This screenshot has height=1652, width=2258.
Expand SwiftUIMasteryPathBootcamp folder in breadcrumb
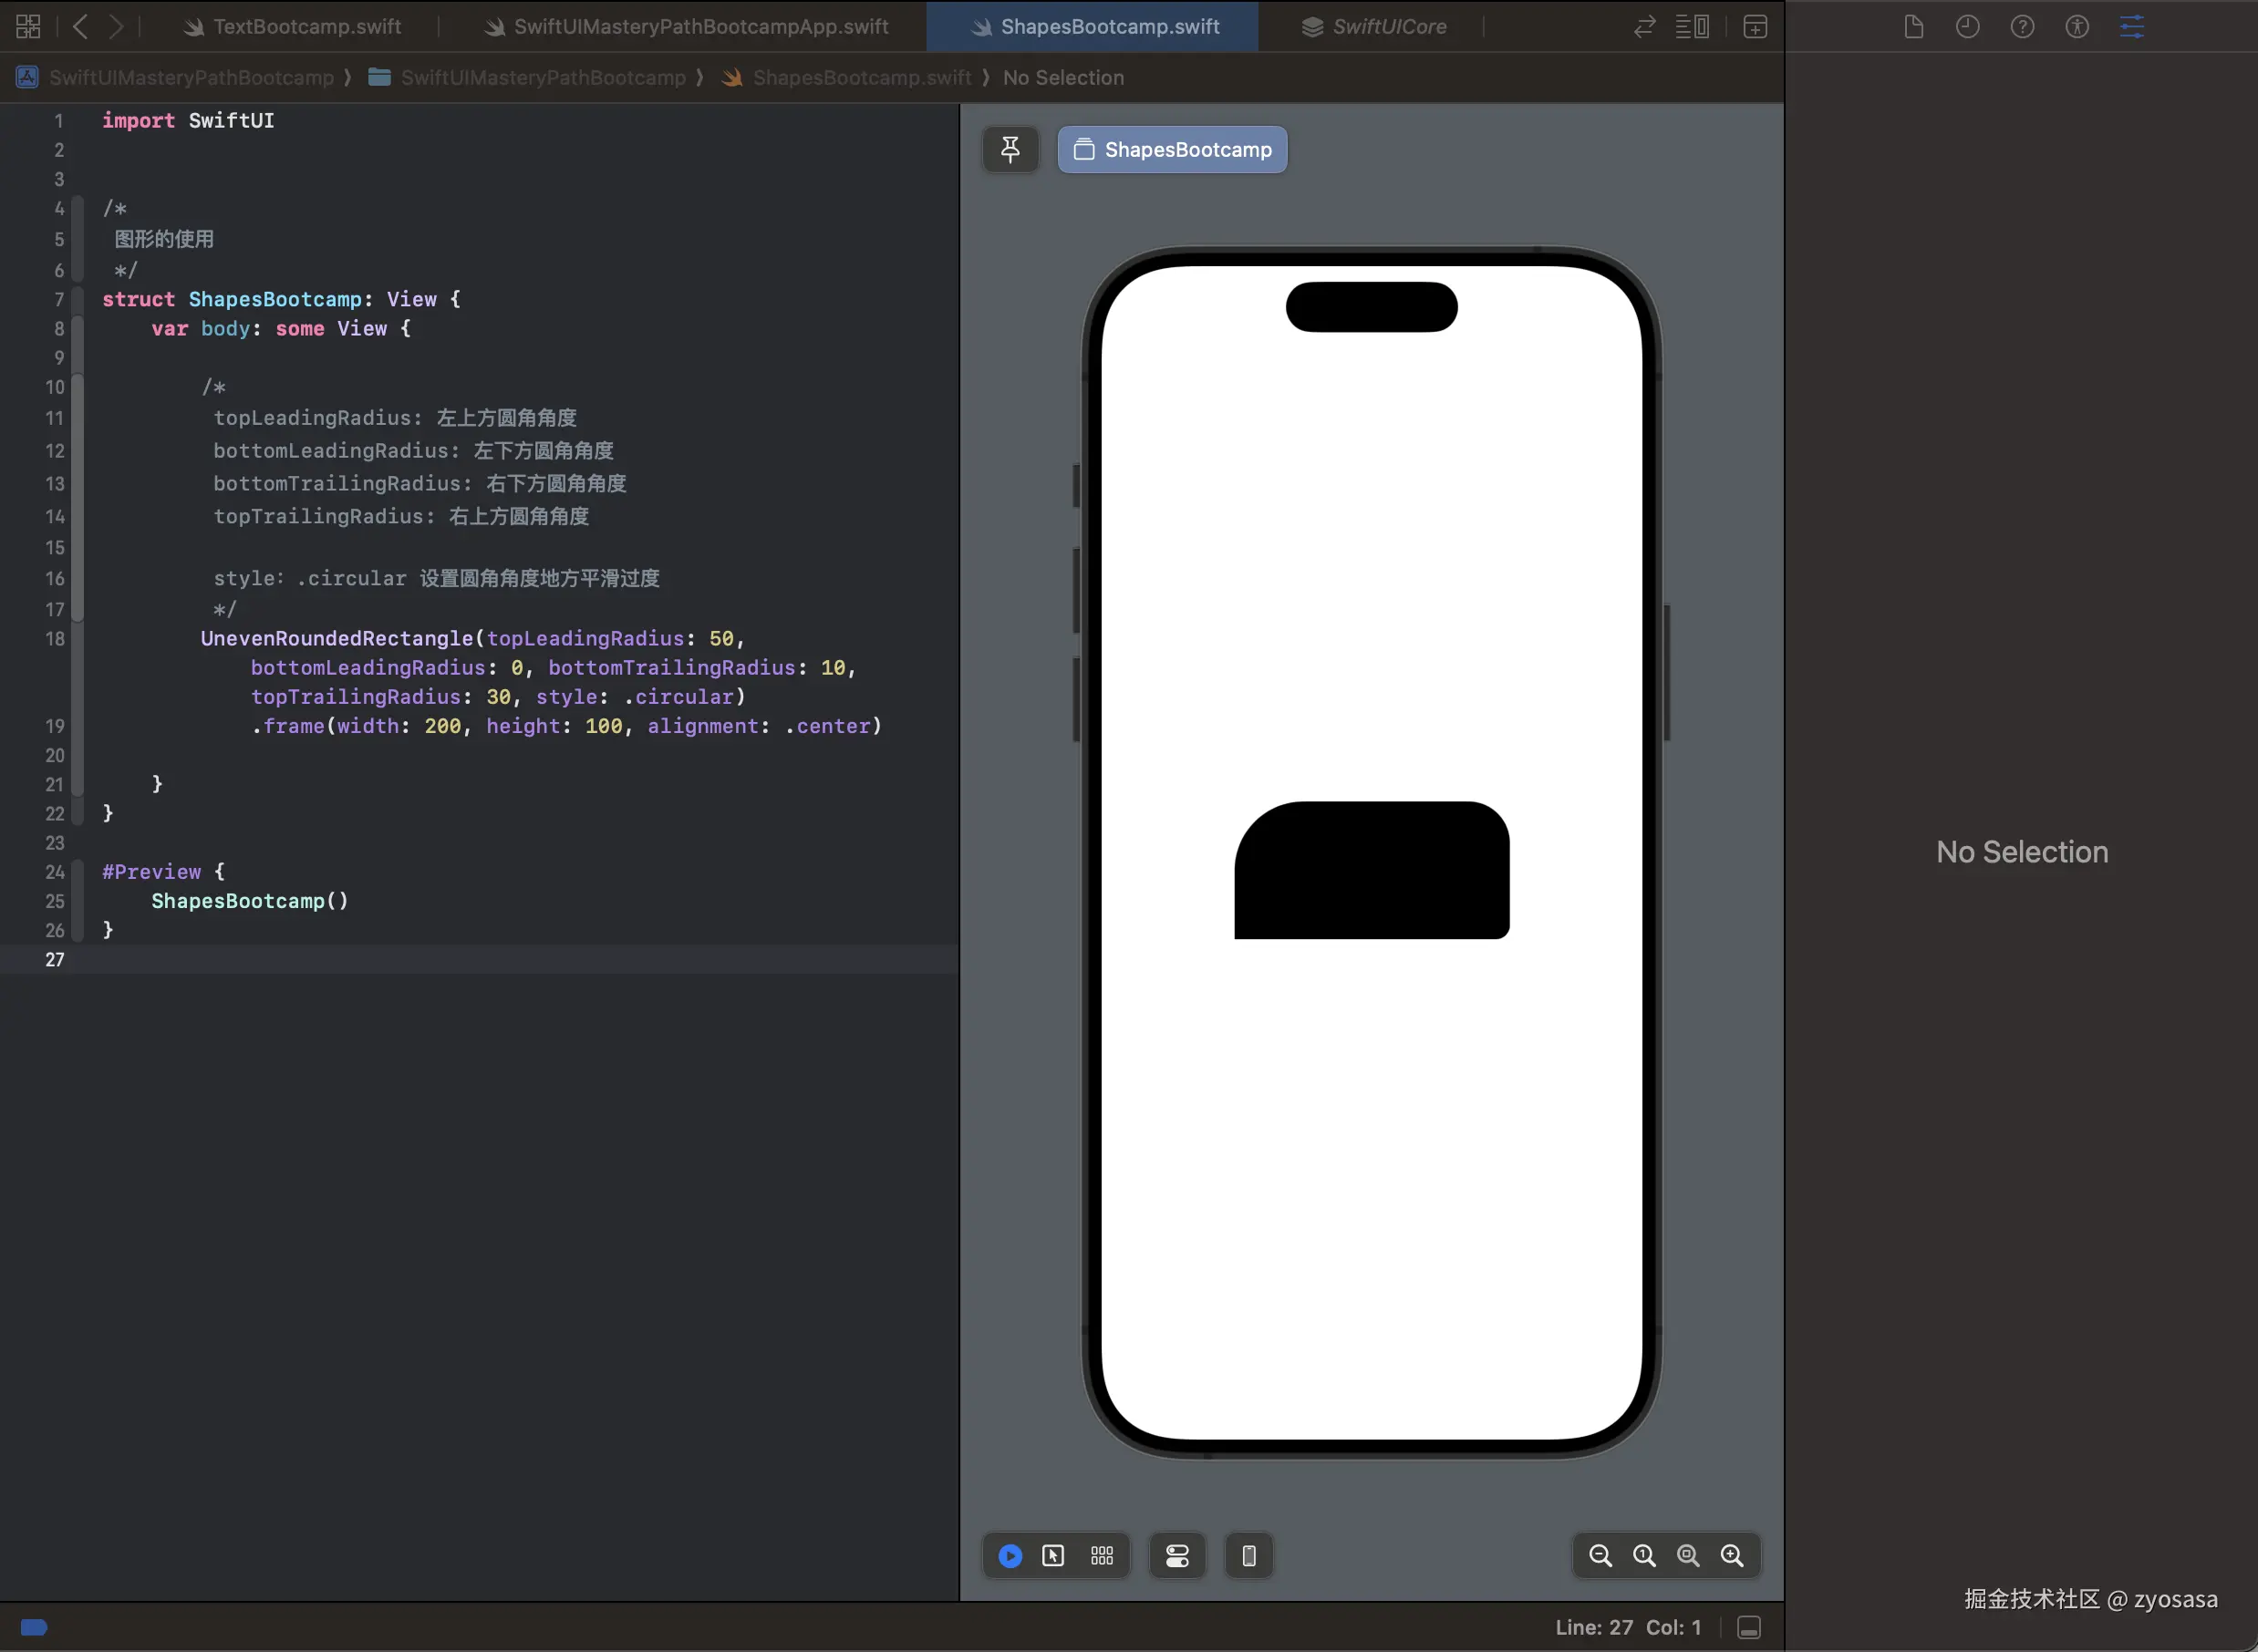[543, 78]
